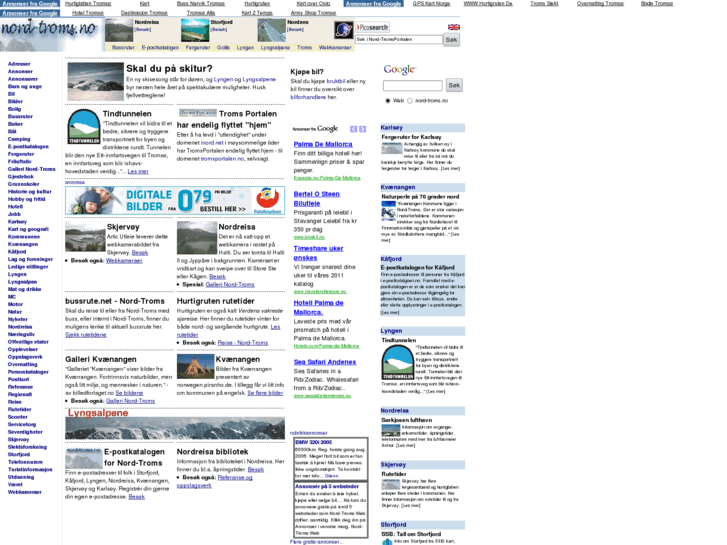
Task: Open Turistinformasjon in the left sidebar menu
Action: point(30,469)
